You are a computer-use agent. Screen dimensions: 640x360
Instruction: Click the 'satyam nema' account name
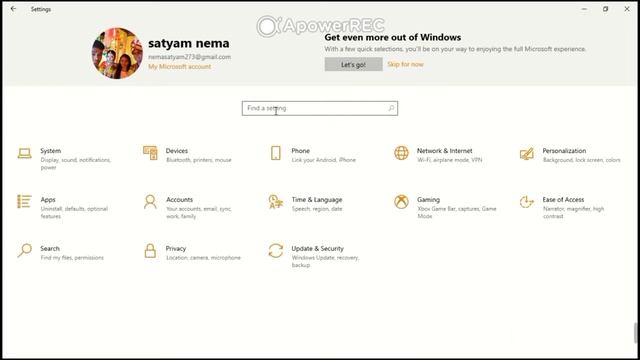click(x=189, y=43)
